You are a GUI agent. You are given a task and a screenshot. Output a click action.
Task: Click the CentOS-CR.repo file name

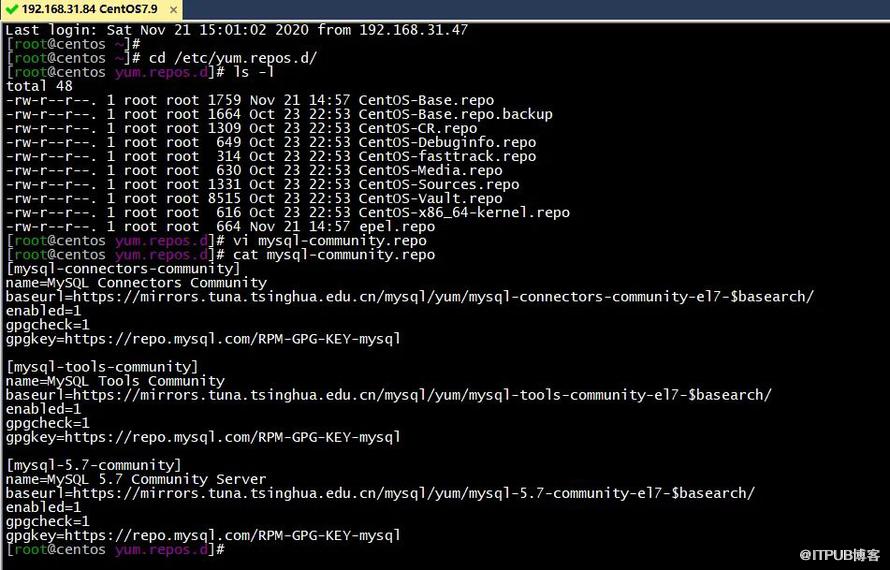418,128
